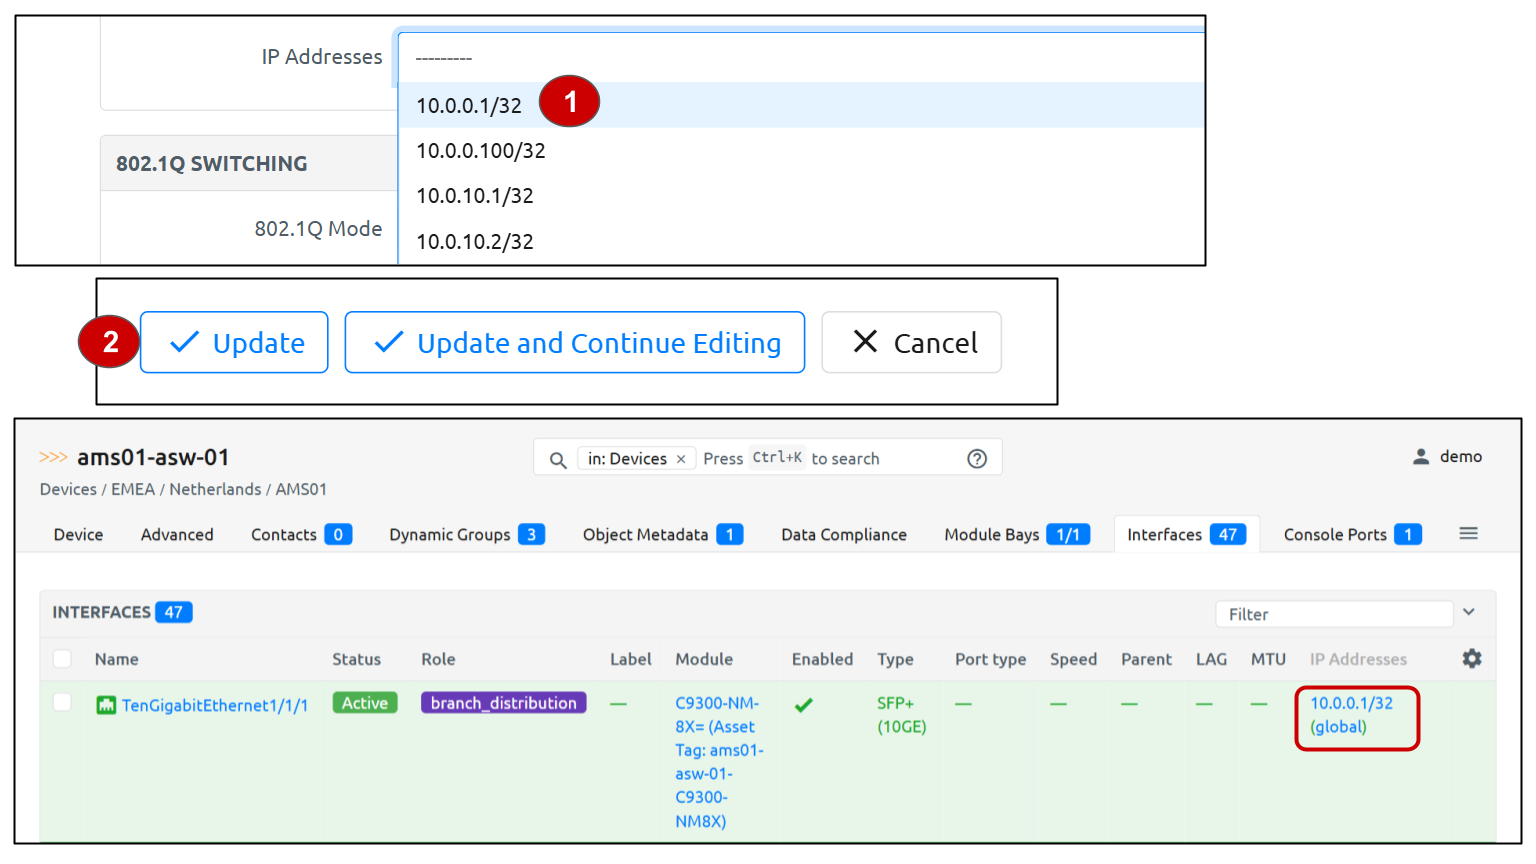Toggle the select-all interfaces checkbox
The image size is (1536, 864).
coord(62,659)
